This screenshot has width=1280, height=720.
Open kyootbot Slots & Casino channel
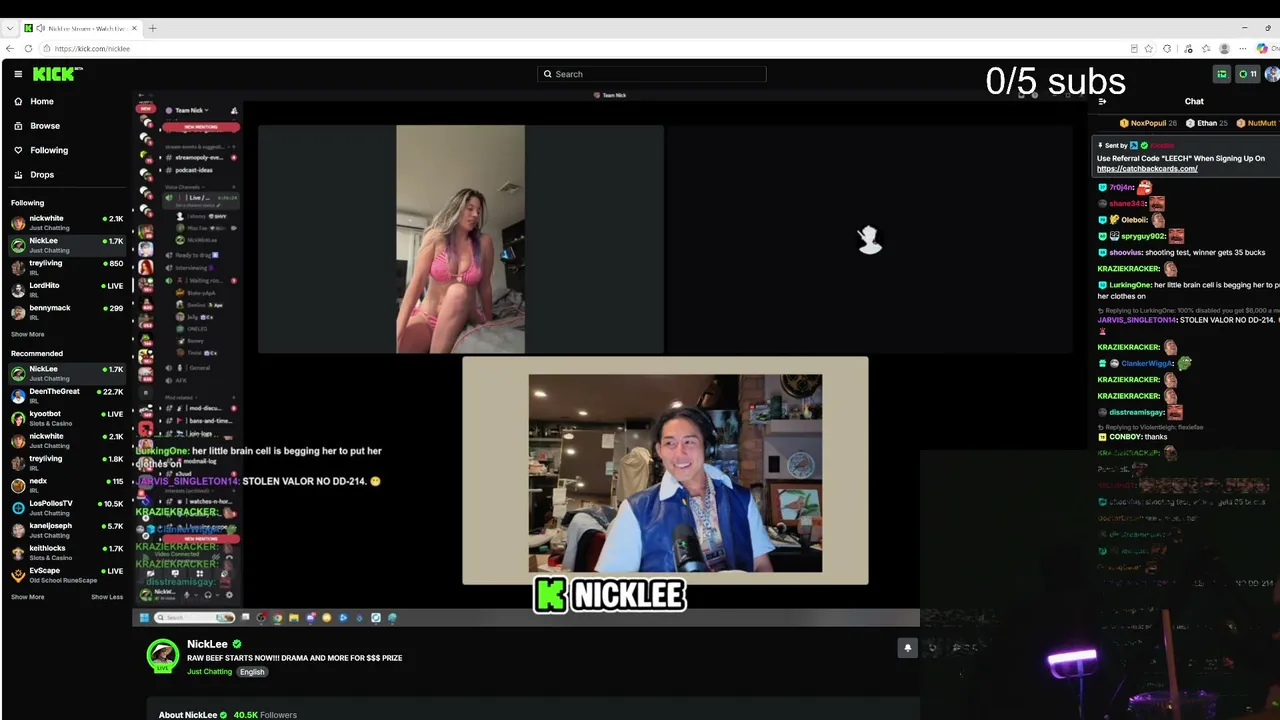pyautogui.click(x=66, y=418)
